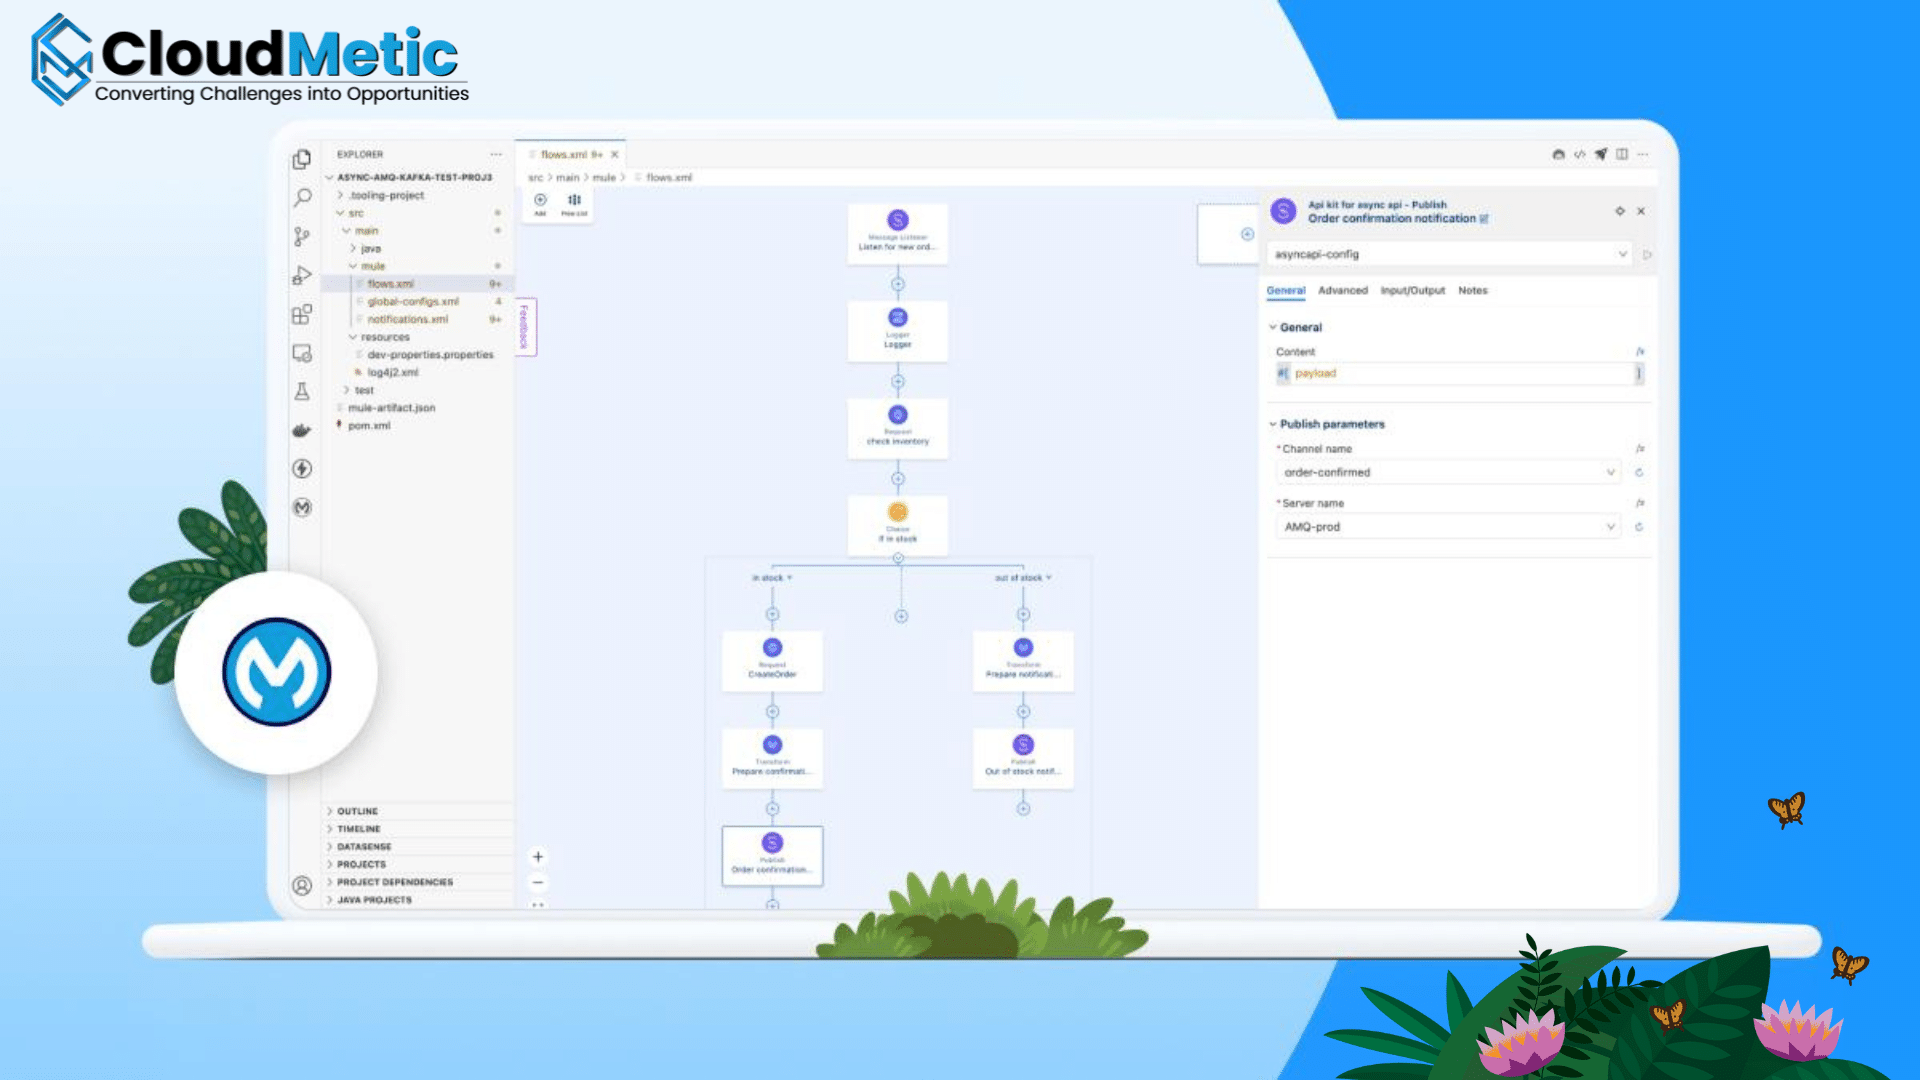Click the Accounts icon at sidebar bottom
The height and width of the screenshot is (1080, 1920).
click(302, 886)
